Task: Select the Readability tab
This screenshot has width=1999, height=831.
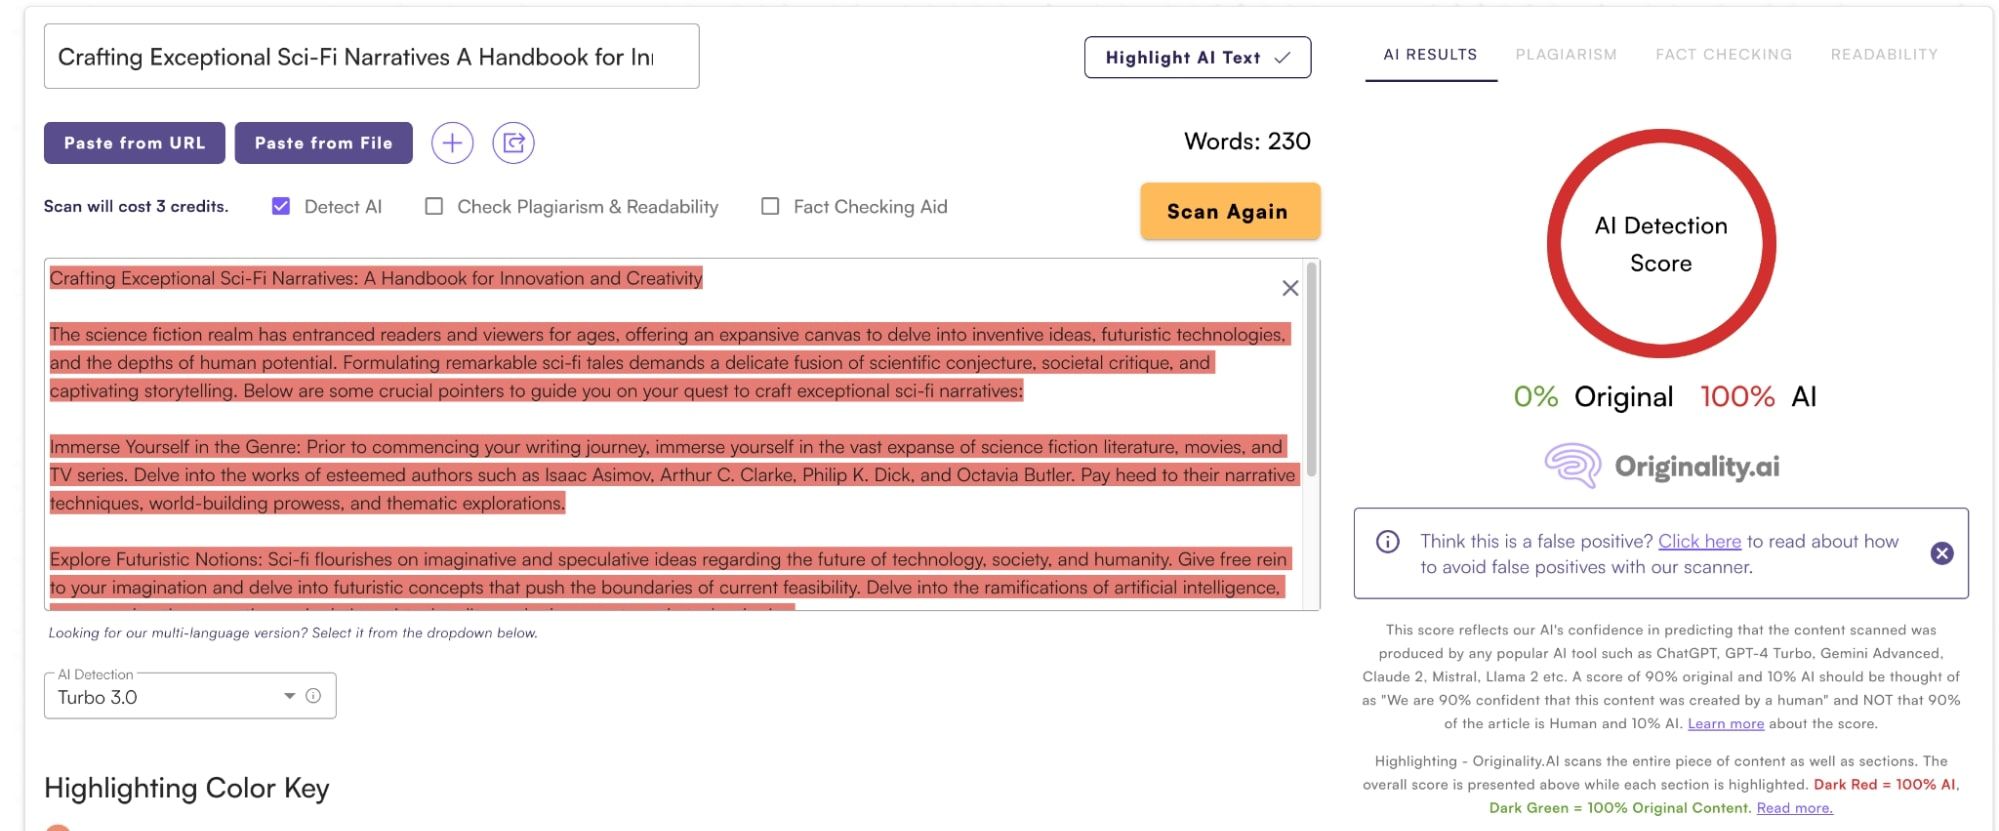Action: (1883, 54)
